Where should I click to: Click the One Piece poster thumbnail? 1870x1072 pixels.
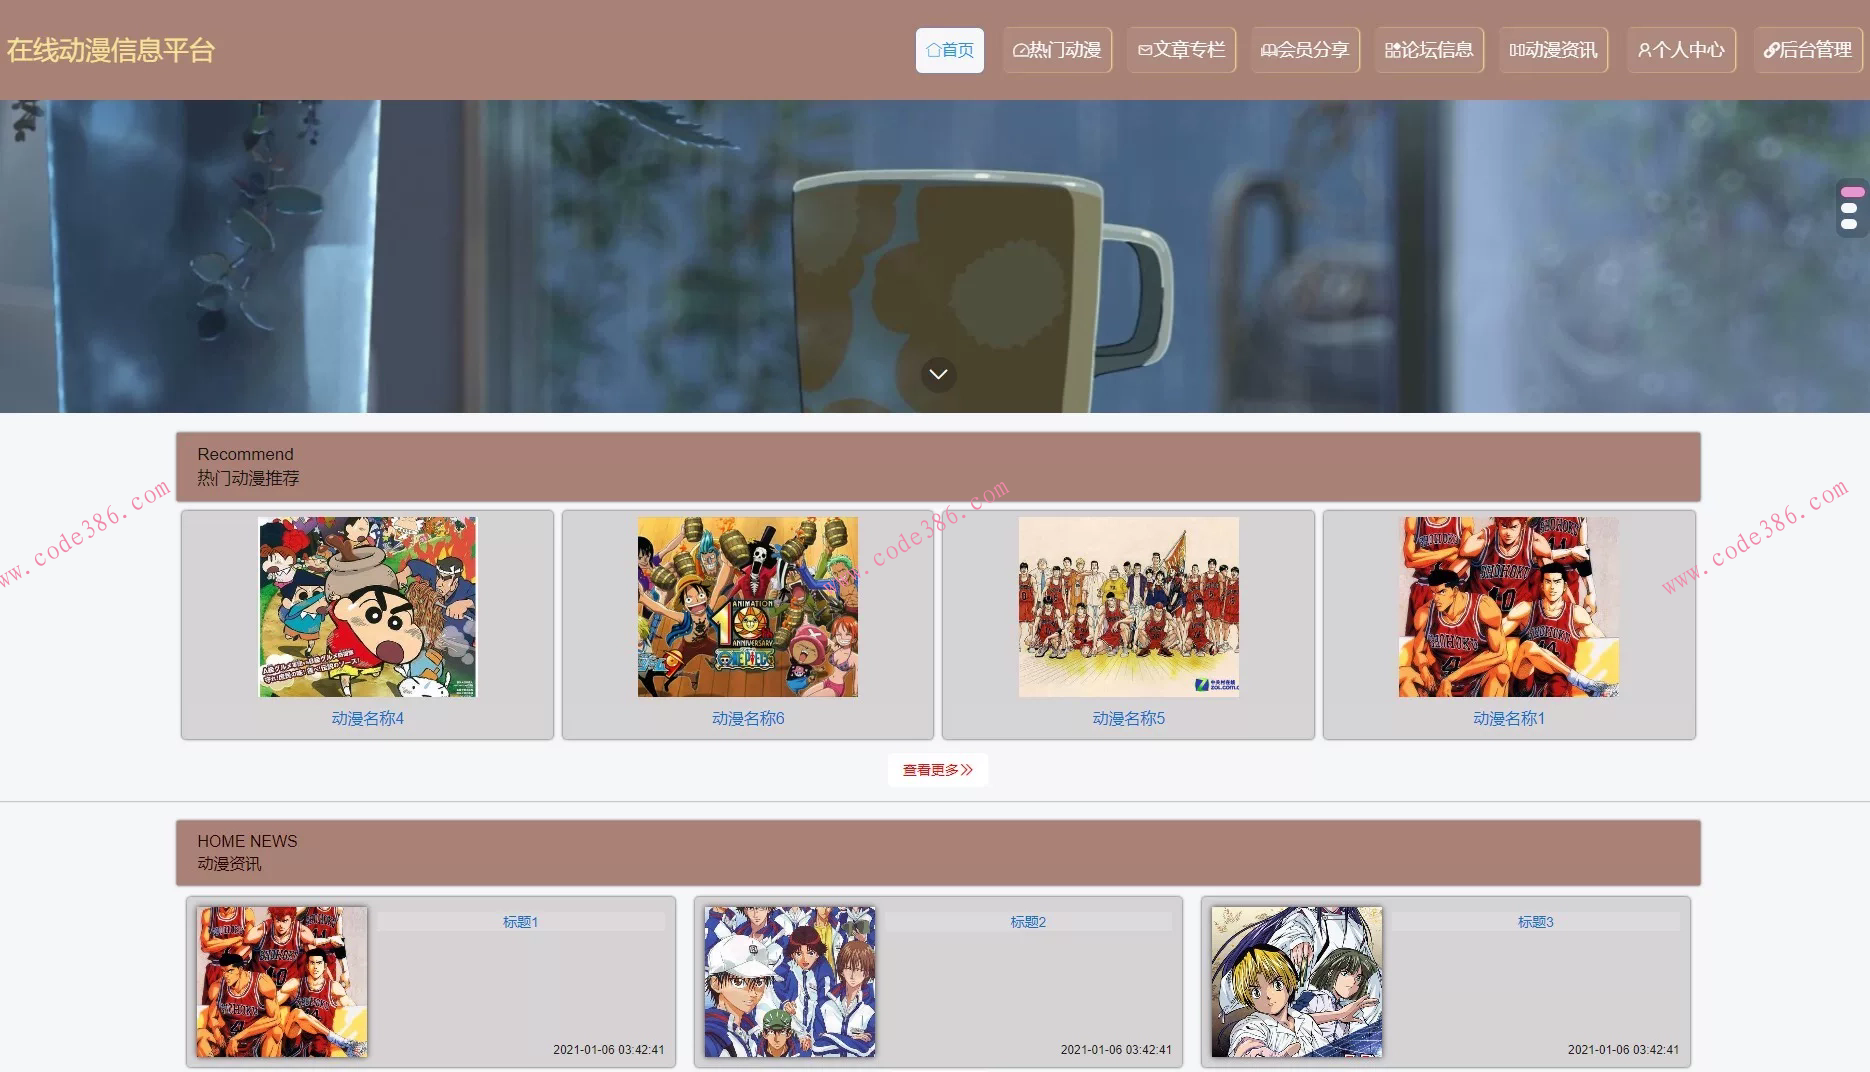[x=747, y=607]
